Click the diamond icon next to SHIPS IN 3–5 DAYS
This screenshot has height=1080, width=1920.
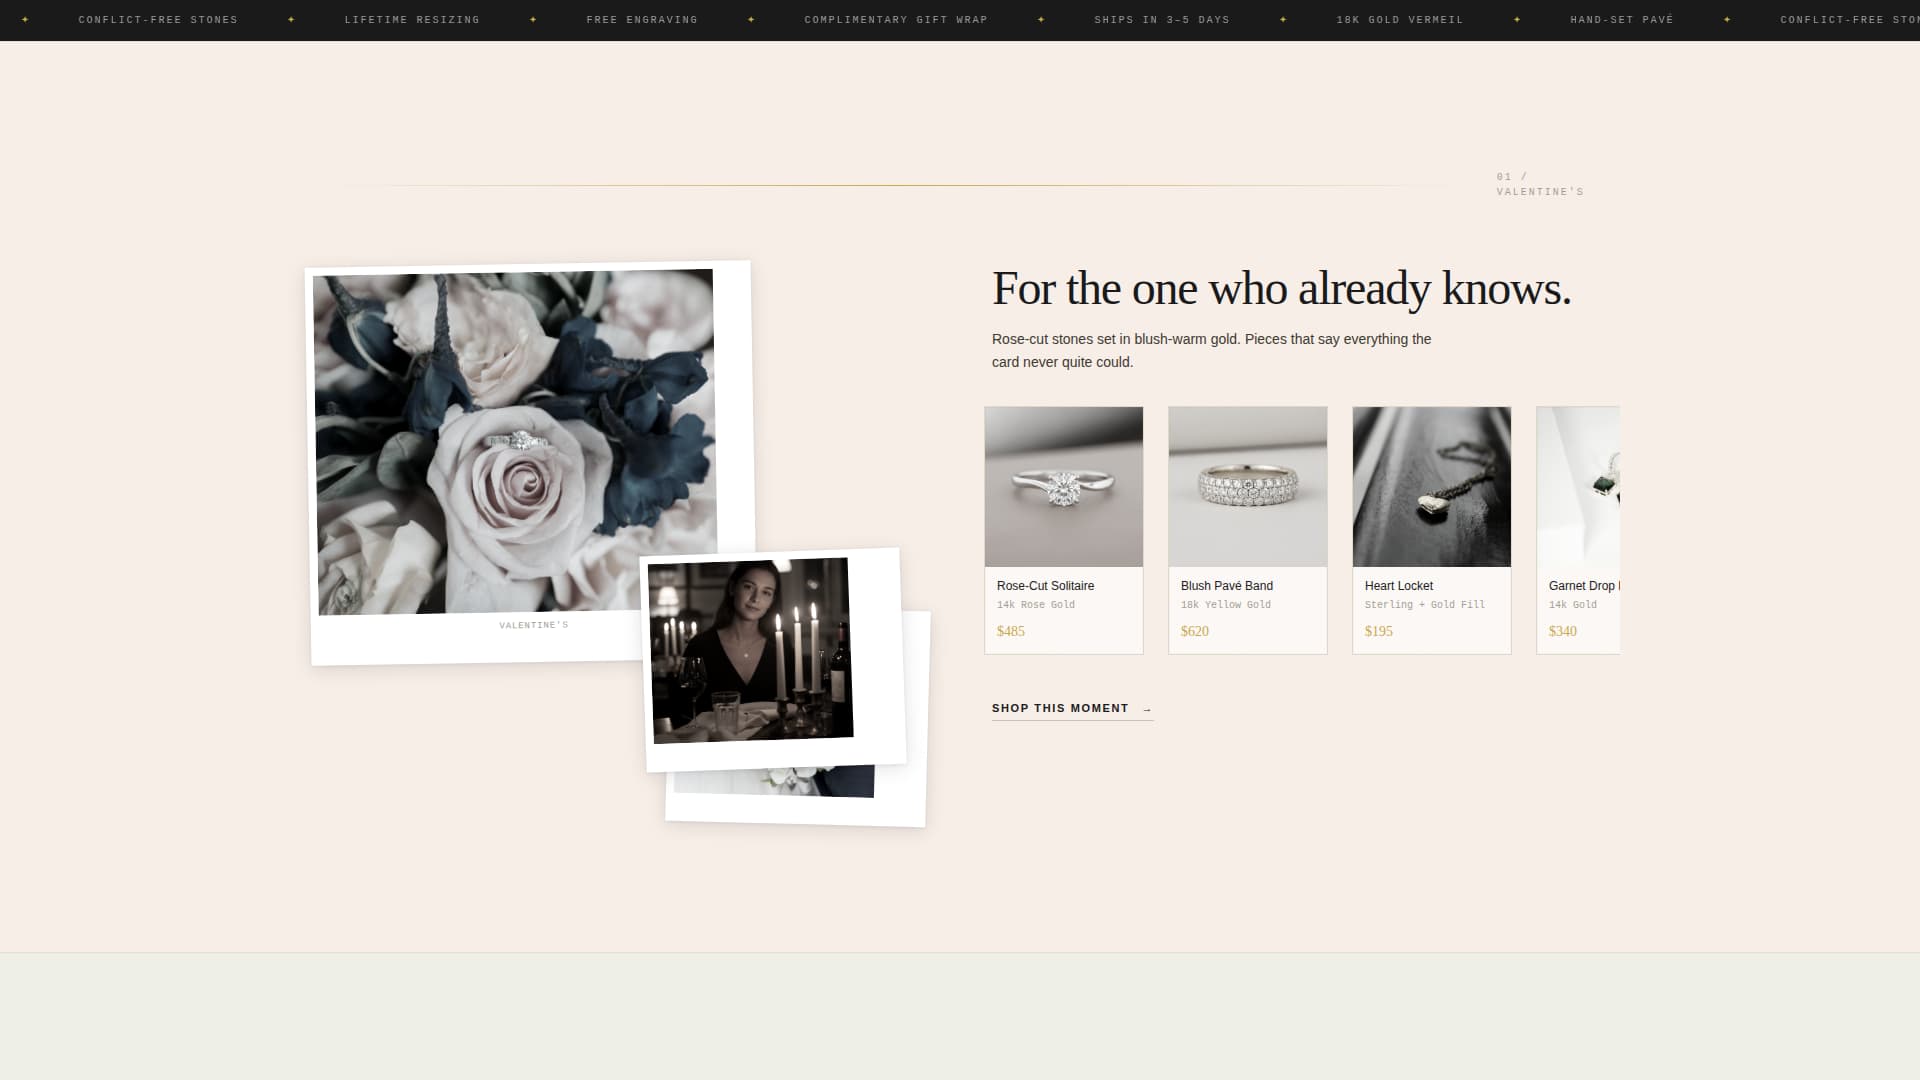click(x=1040, y=19)
